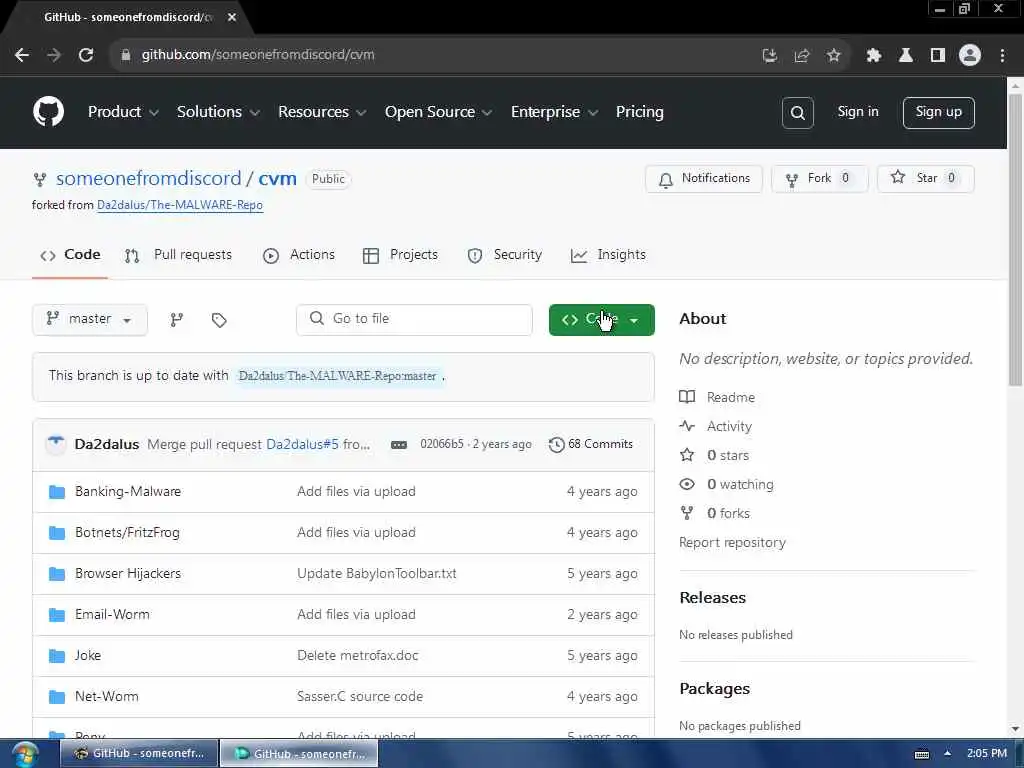Open the Email-Worm folder
The height and width of the screenshot is (768, 1024).
112,615
